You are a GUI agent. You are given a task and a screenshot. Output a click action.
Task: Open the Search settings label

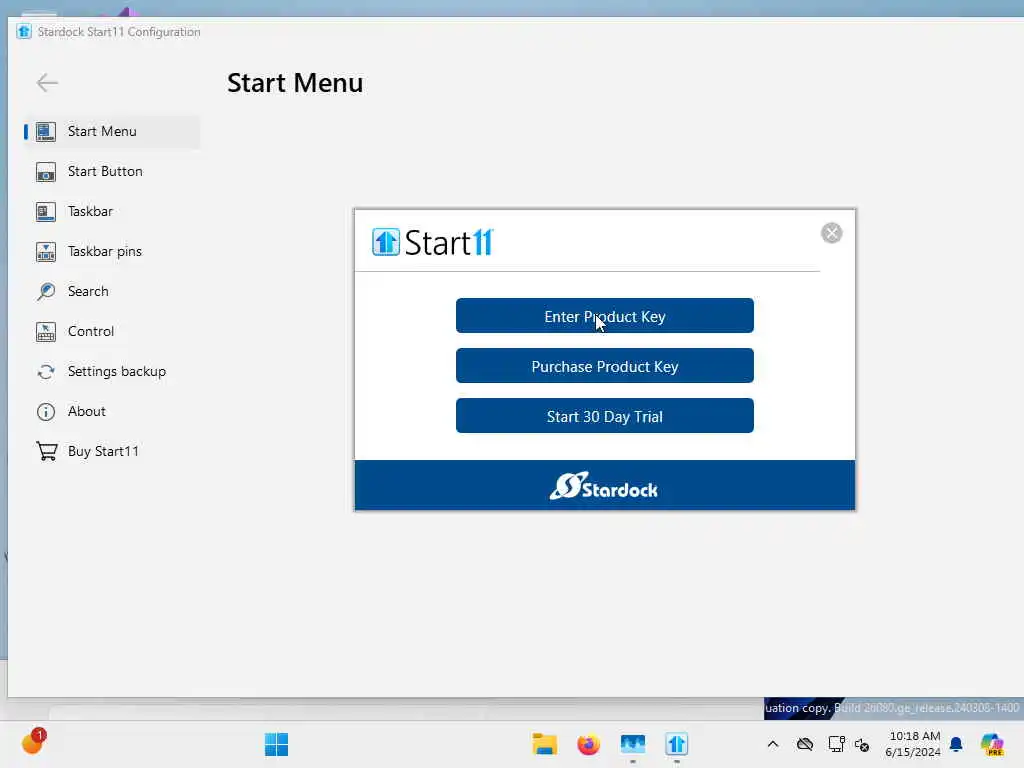tap(88, 291)
